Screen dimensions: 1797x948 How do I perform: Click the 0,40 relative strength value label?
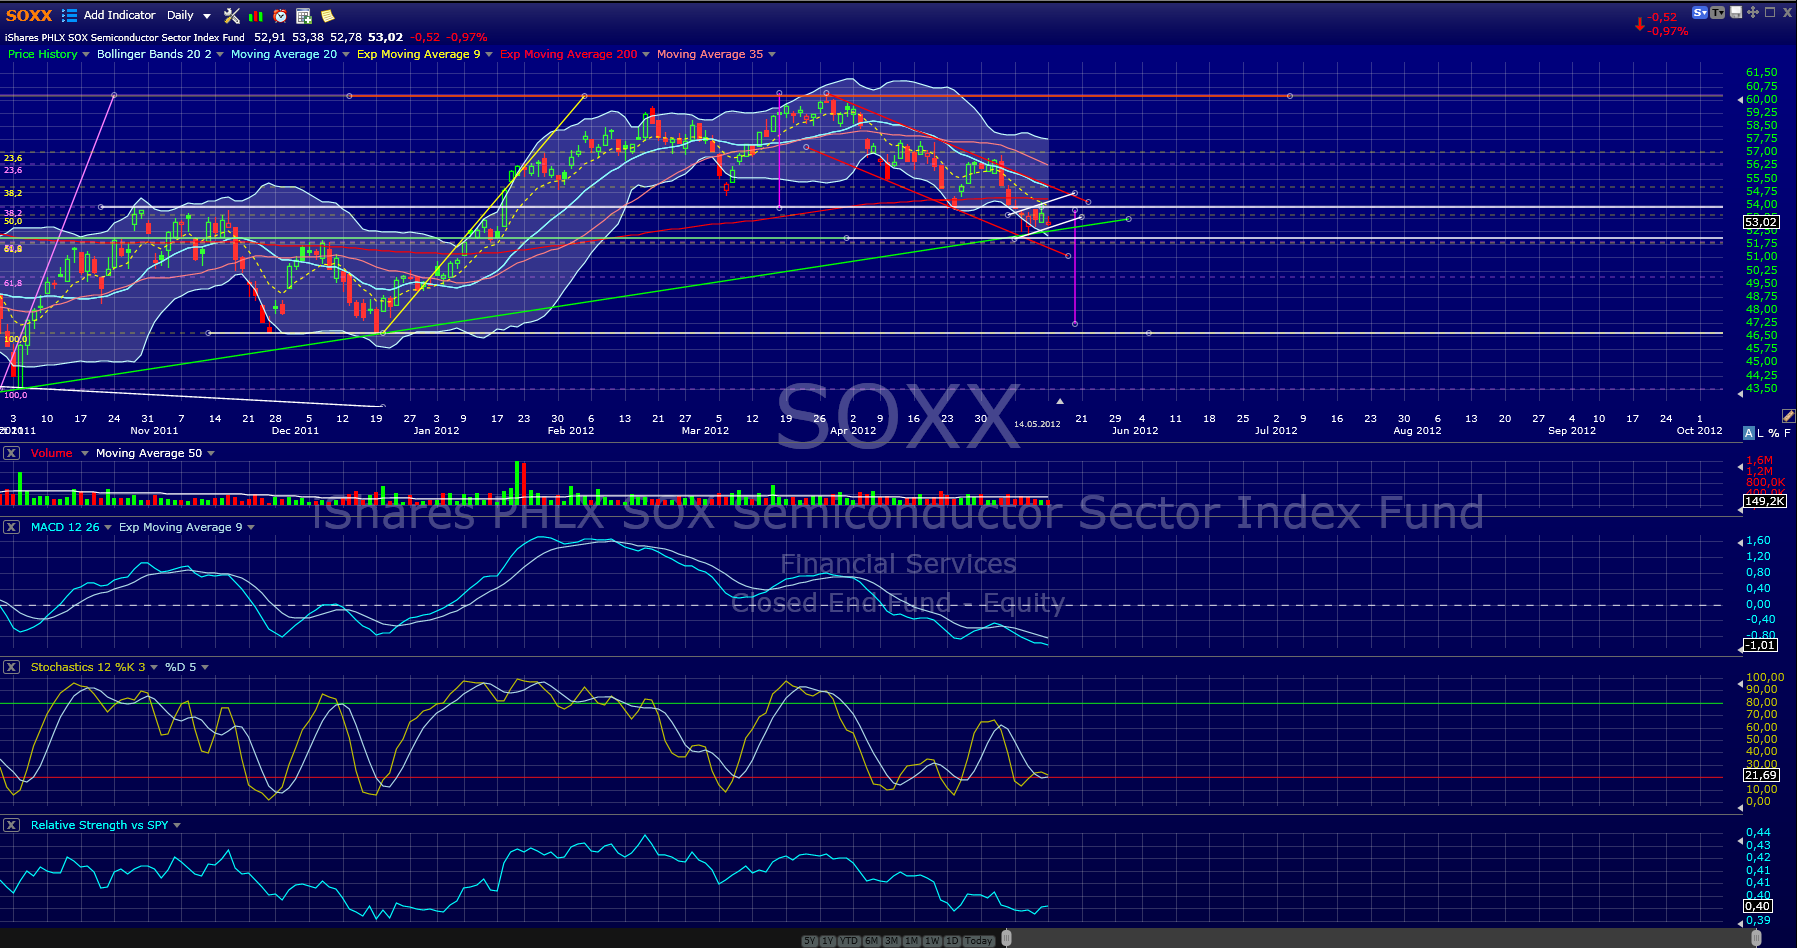(1758, 906)
